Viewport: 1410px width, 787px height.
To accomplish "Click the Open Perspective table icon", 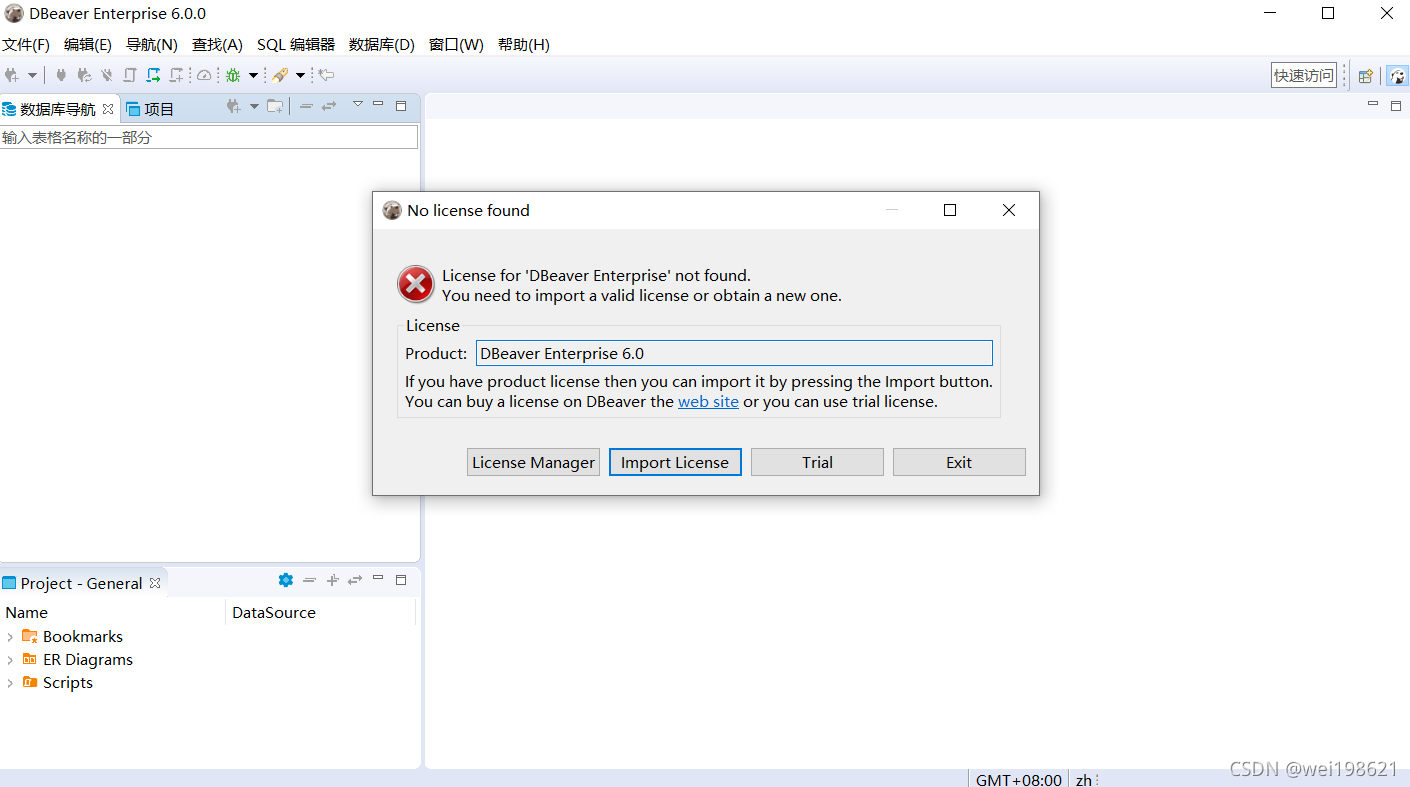I will point(1365,76).
